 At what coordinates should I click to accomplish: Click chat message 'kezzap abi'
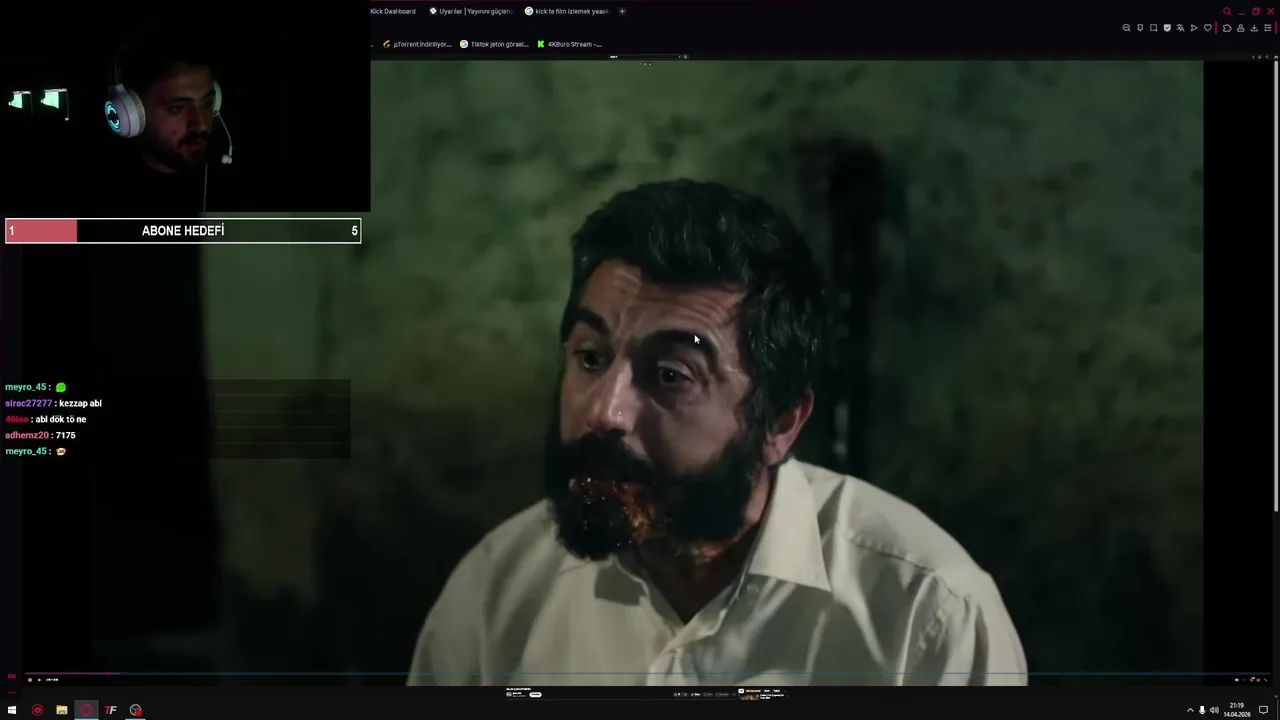(x=80, y=403)
